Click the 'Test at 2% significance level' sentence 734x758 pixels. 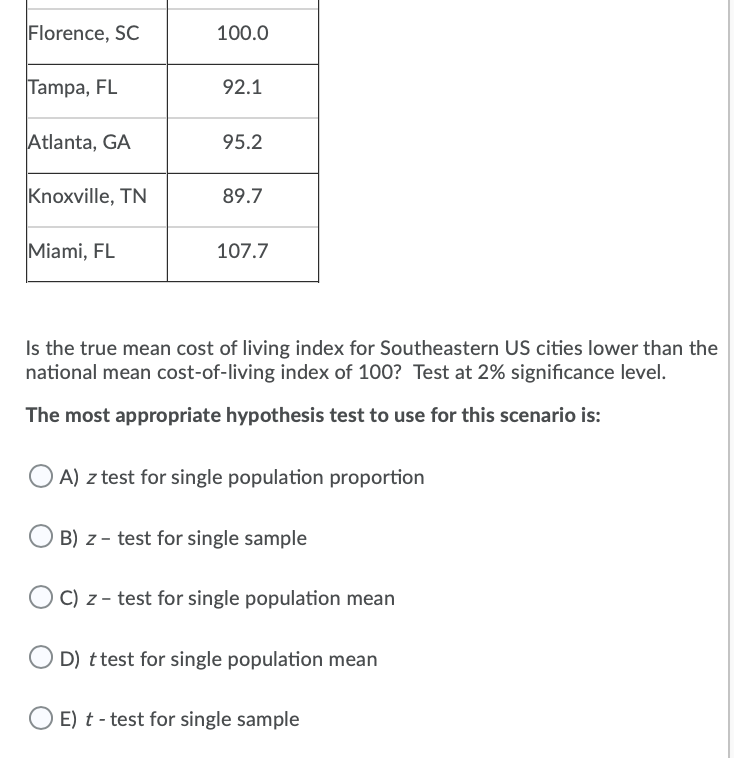point(540,372)
